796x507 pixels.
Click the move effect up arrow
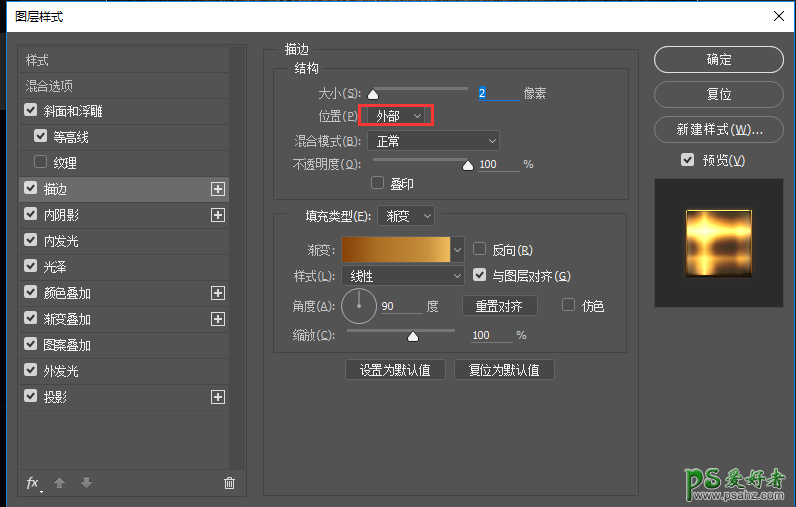pos(60,483)
